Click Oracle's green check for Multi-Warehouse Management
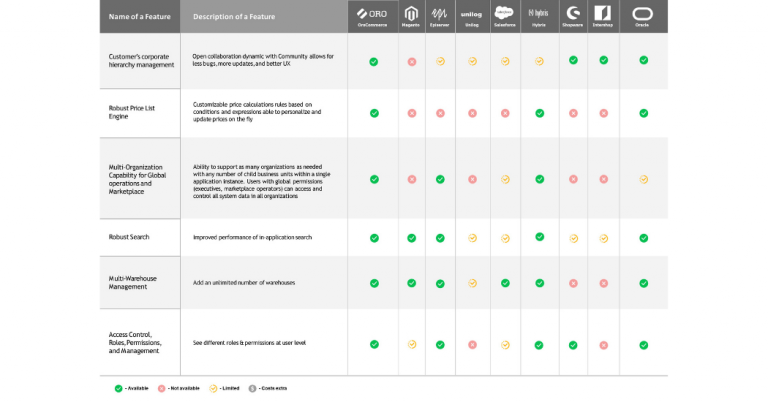 point(643,283)
